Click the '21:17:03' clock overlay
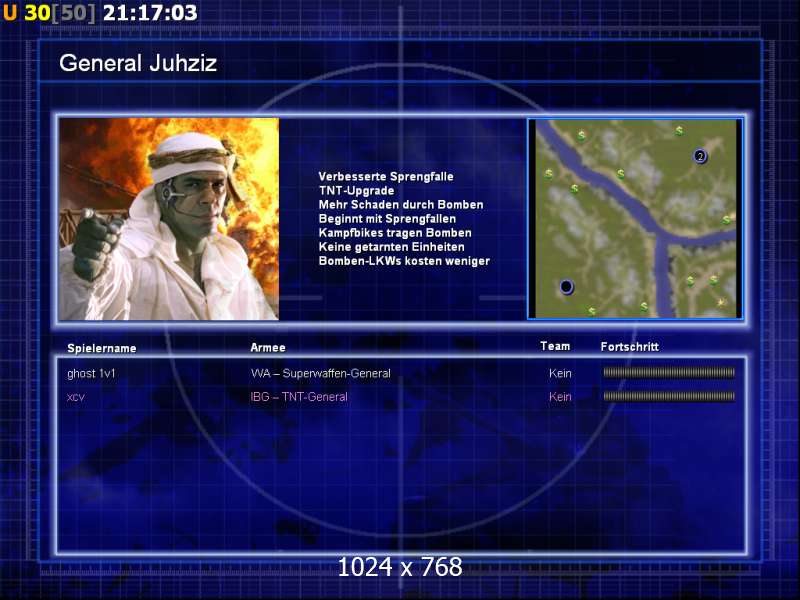The height and width of the screenshot is (600, 800). [x=150, y=13]
